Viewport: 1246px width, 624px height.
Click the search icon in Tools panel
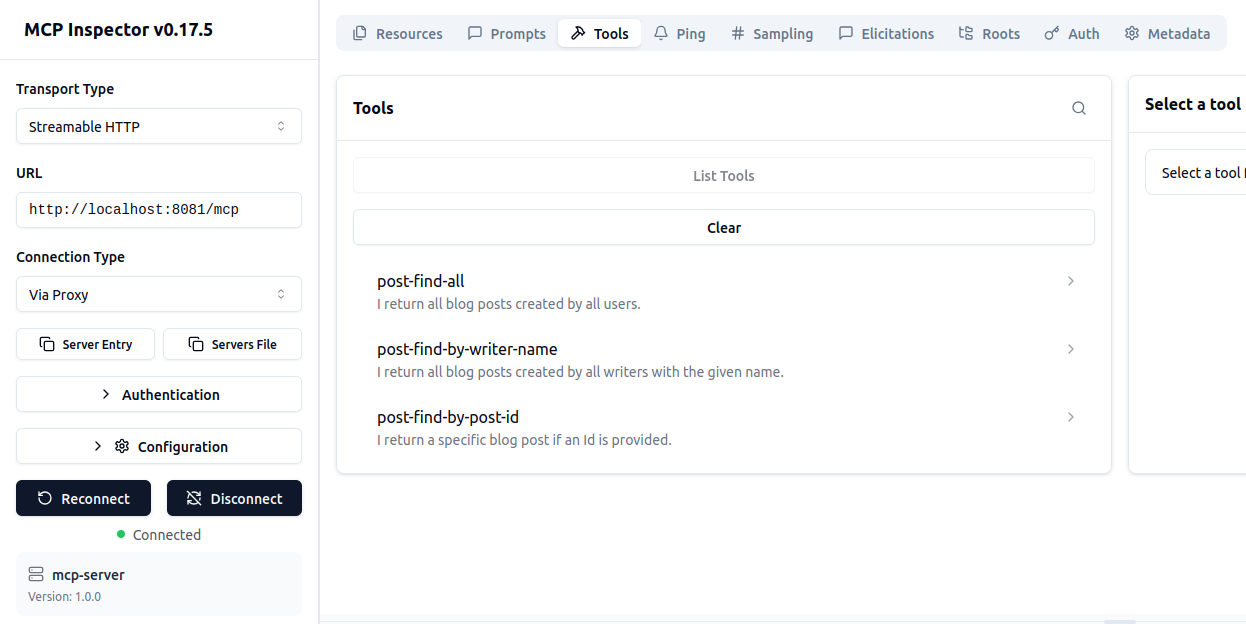[1078, 108]
